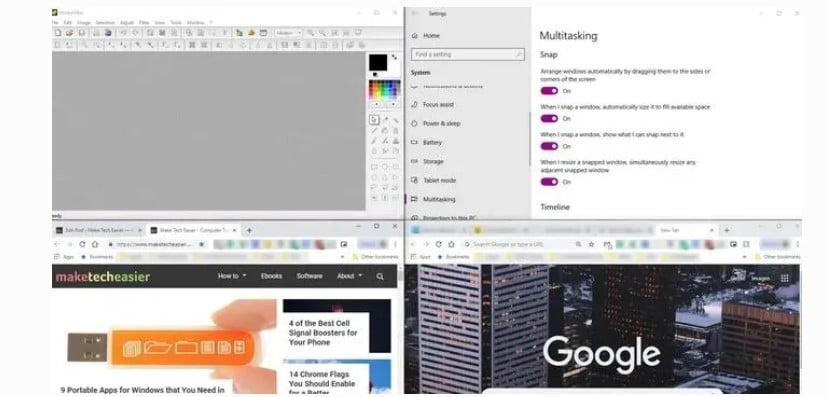Select the arrow selection tool in tool palette
Screen dimensions: 827x397
click(374, 120)
